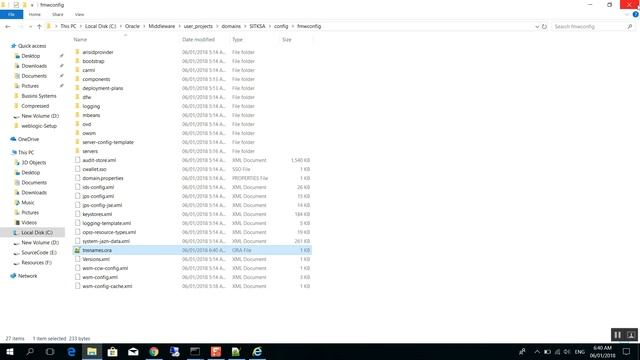Select the system-jazn-data.xml file name
Screen dimensions: 640x360
click(106, 241)
